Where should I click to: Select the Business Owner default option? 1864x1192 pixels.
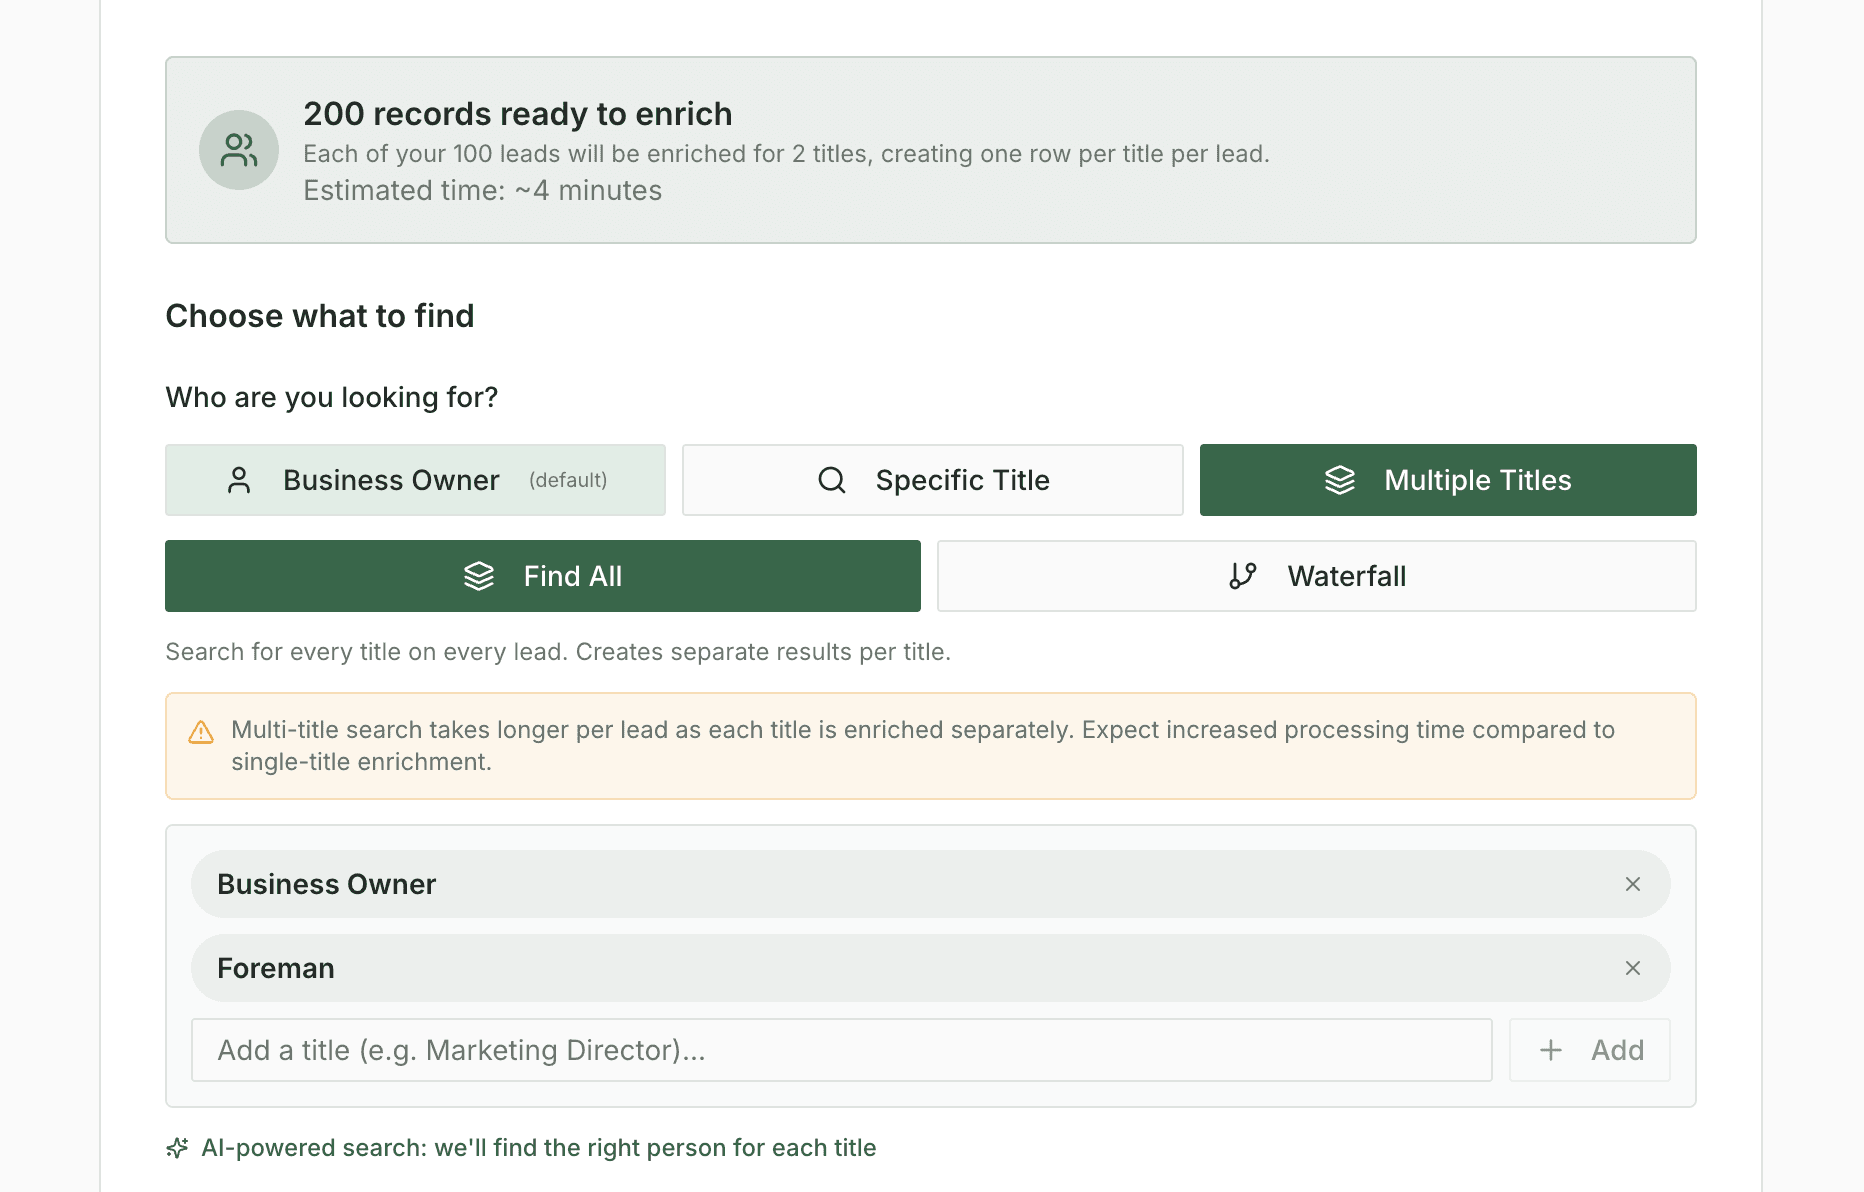(x=414, y=479)
